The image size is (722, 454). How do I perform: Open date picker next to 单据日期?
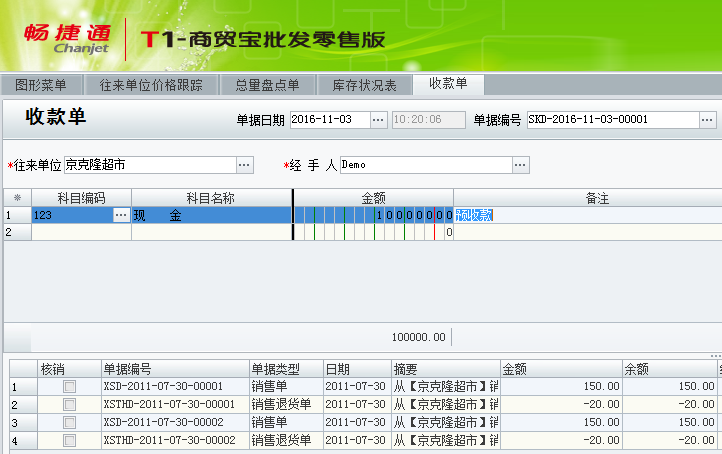(x=378, y=120)
